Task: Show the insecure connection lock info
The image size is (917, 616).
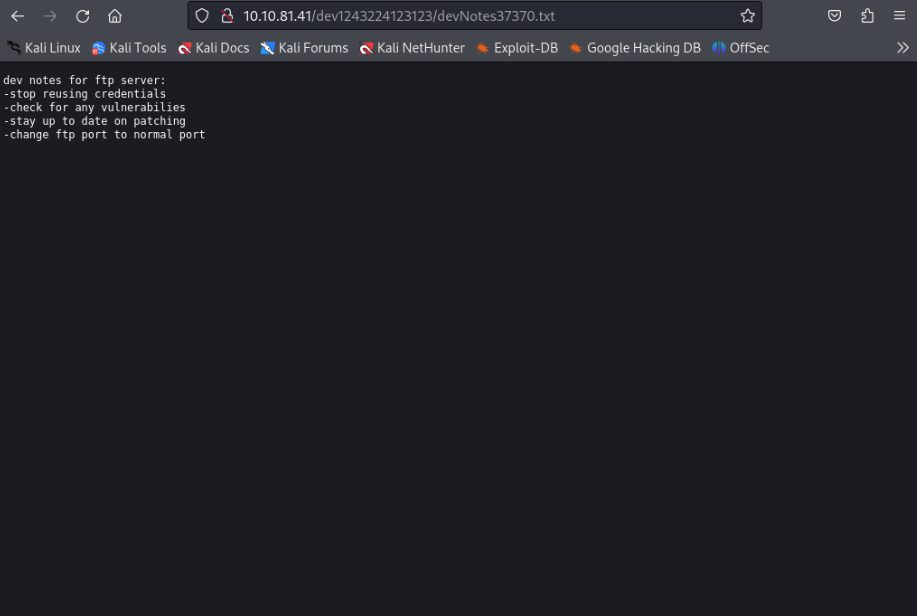Action: point(227,16)
